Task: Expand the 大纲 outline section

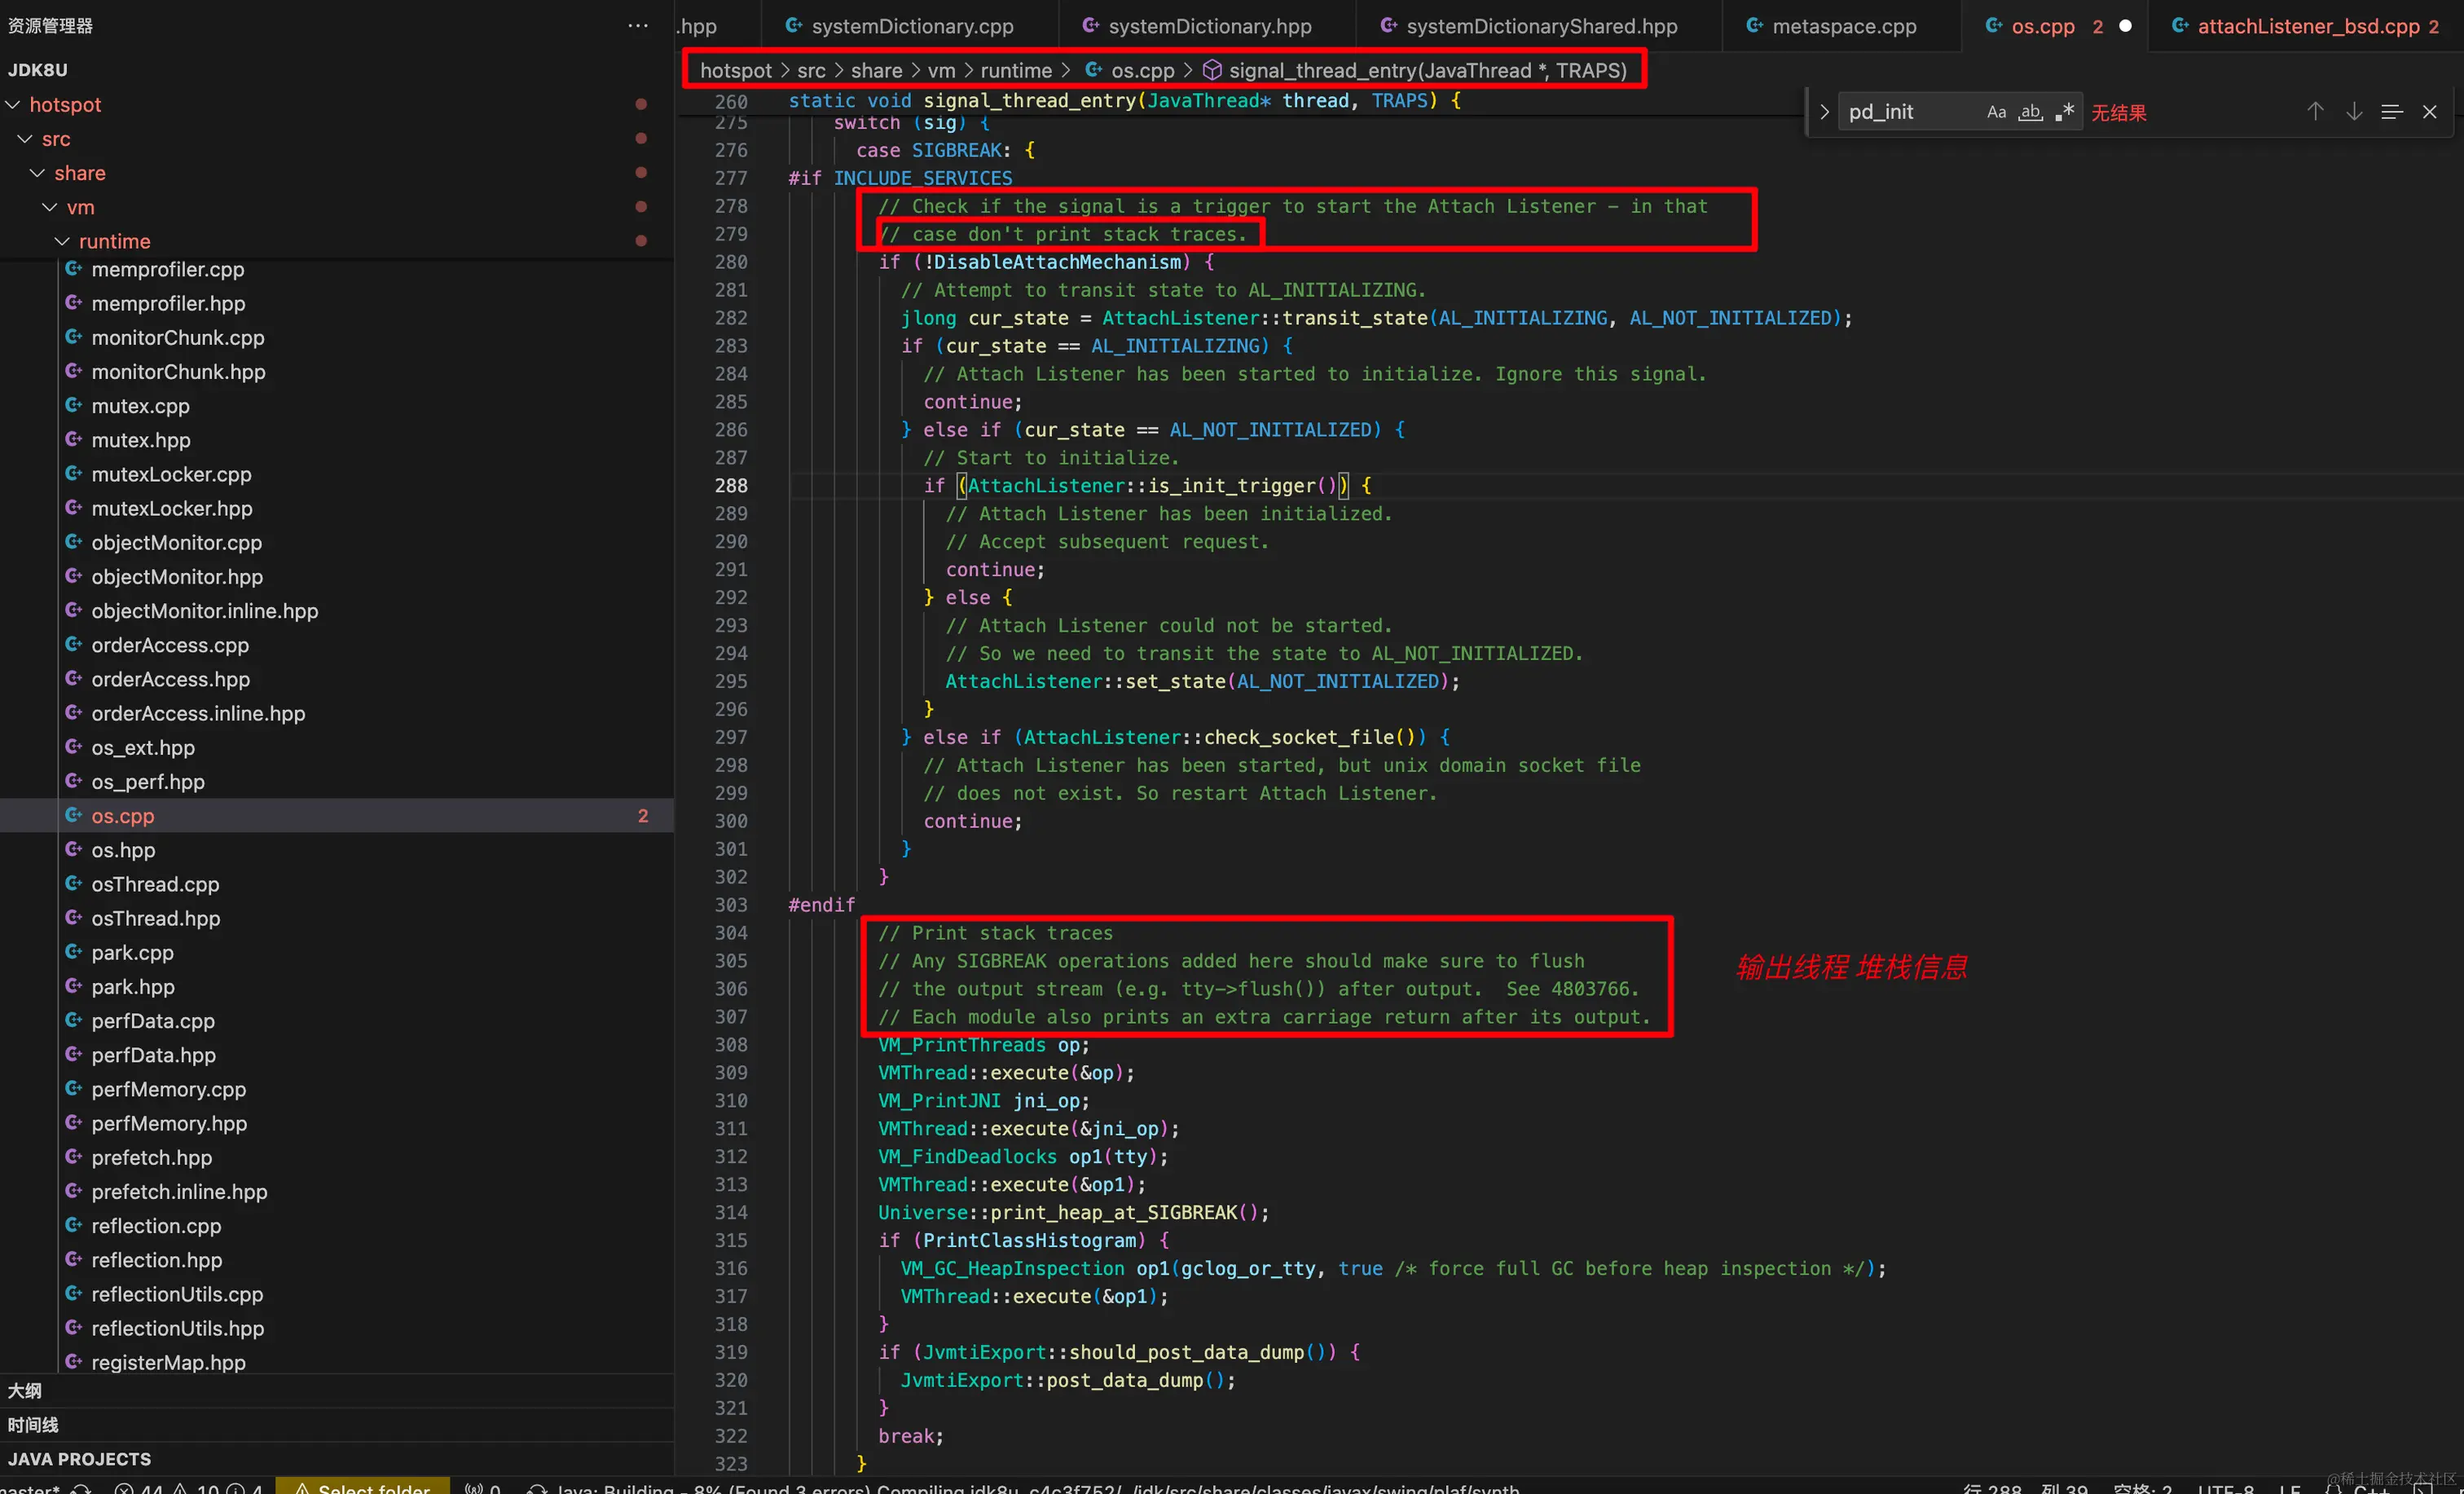Action: tap(25, 1391)
